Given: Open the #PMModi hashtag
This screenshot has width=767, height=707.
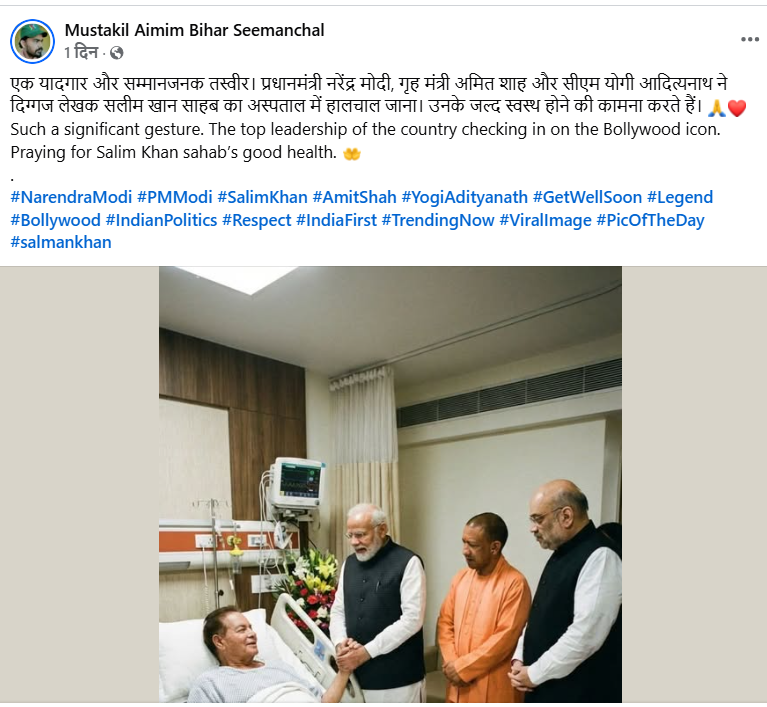Looking at the screenshot, I should coord(175,197).
